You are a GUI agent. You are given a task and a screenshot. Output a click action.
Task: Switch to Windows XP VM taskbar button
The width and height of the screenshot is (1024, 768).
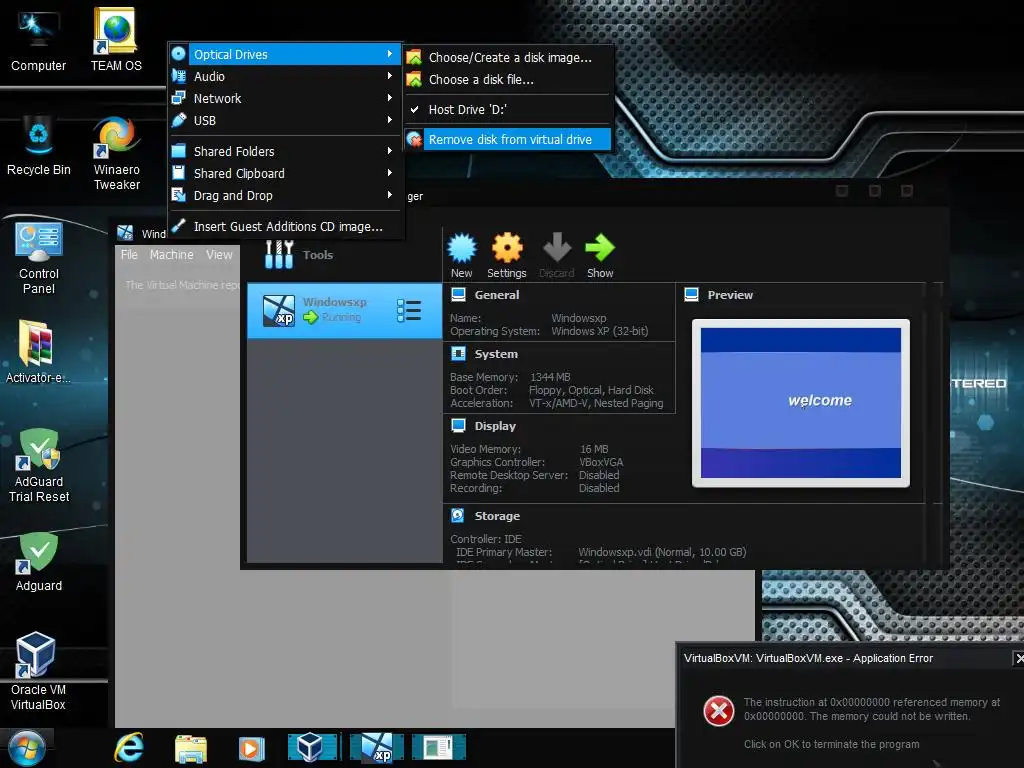click(x=377, y=748)
